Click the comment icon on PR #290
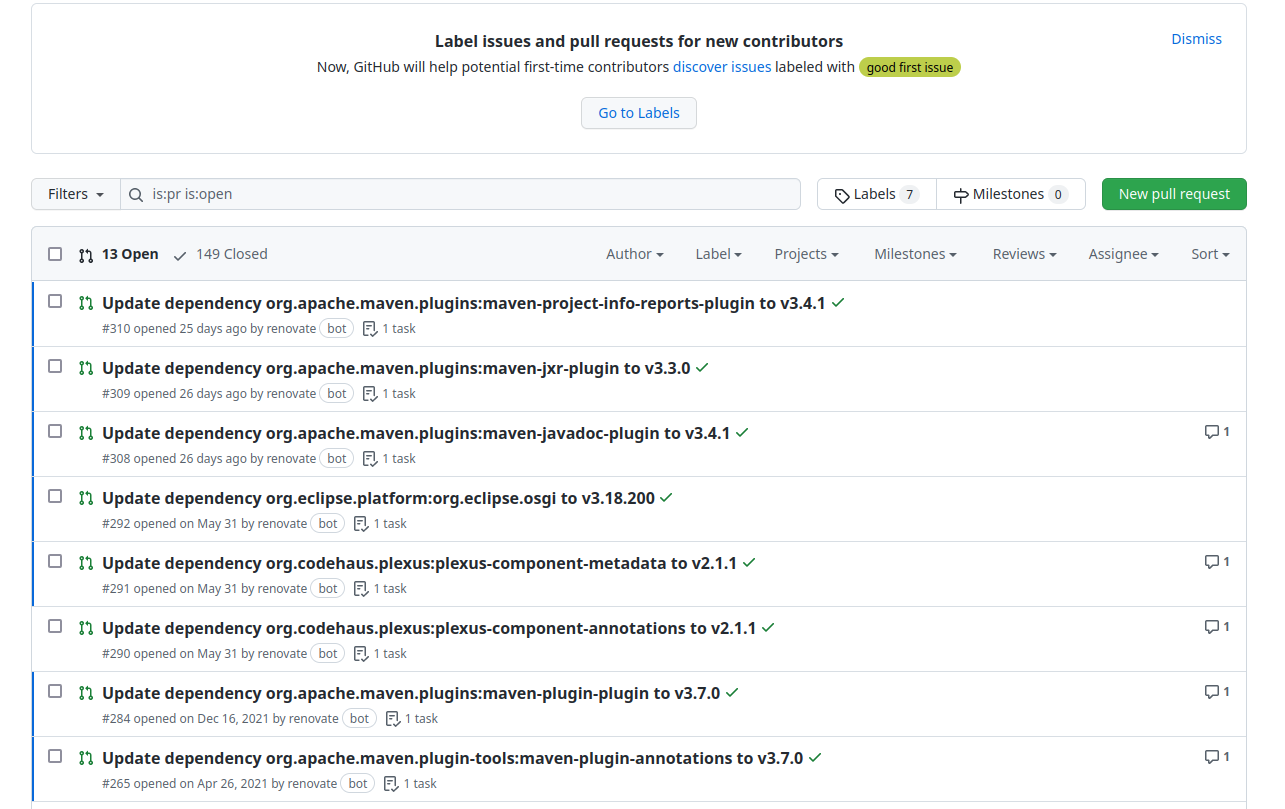Viewport: 1285px width, 809px height. [1211, 627]
